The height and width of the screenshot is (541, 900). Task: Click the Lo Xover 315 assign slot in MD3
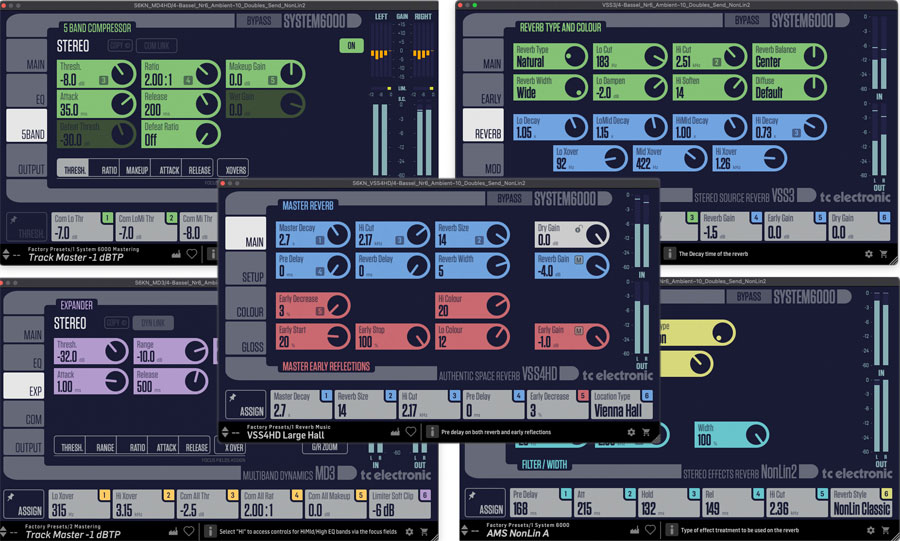click(80, 504)
